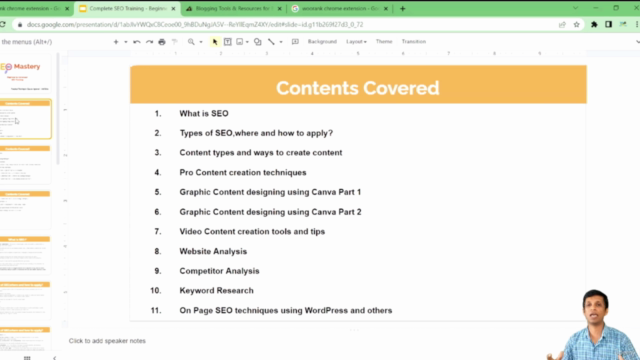Image resolution: width=640 pixels, height=360 pixels.
Task: Close the Complete SEO Training tab
Action: pos(173,9)
